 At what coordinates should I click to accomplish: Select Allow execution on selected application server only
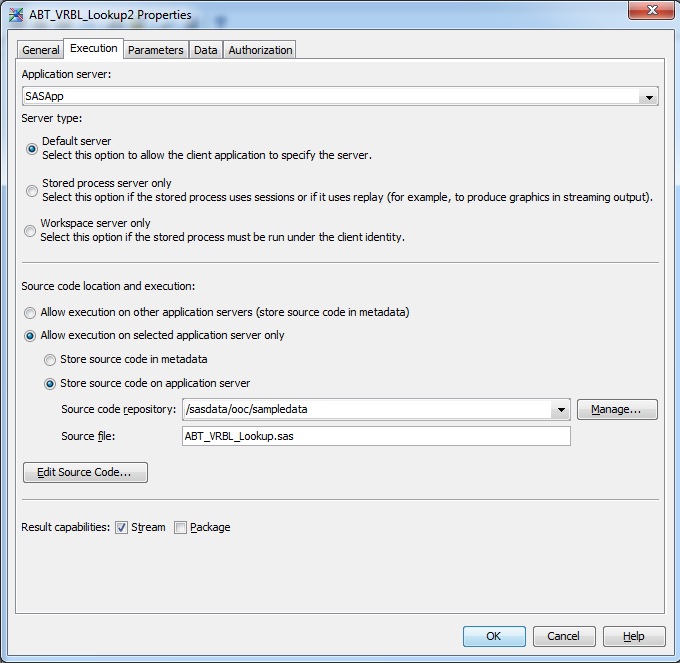pyautogui.click(x=30, y=336)
